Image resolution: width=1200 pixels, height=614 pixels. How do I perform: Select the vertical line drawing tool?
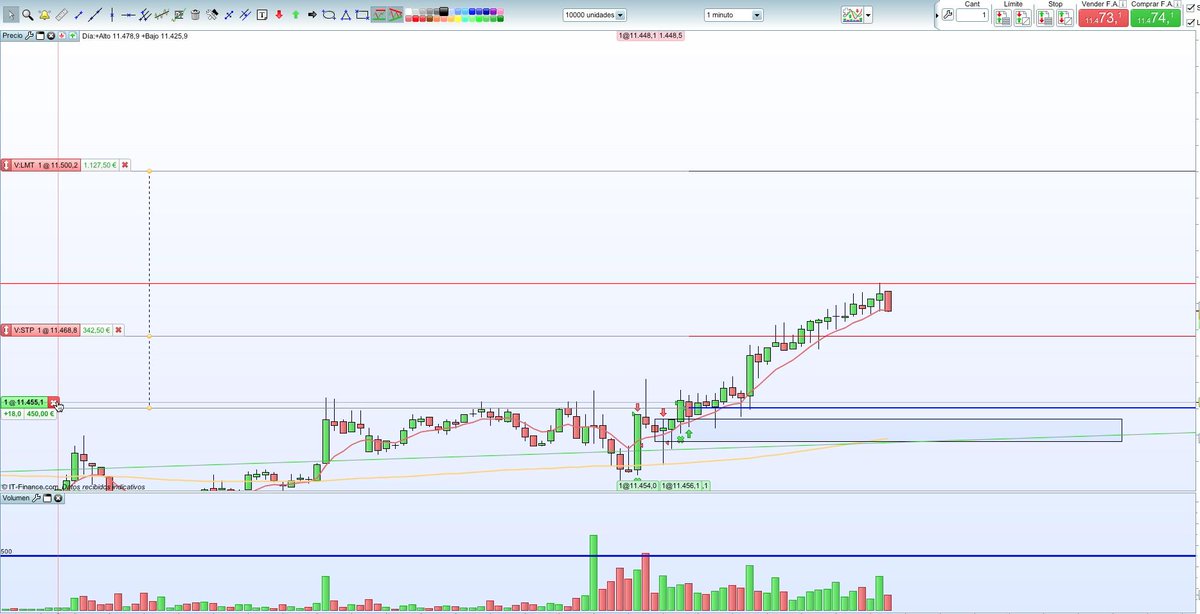point(111,15)
